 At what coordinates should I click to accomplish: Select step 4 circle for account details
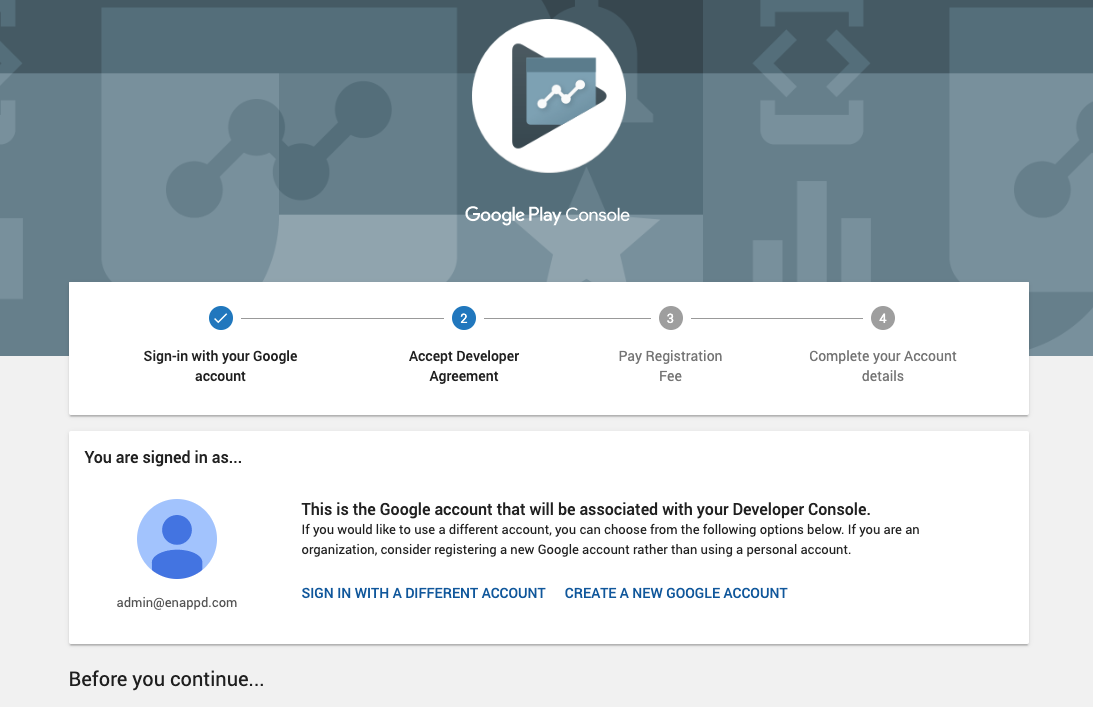(x=882, y=319)
